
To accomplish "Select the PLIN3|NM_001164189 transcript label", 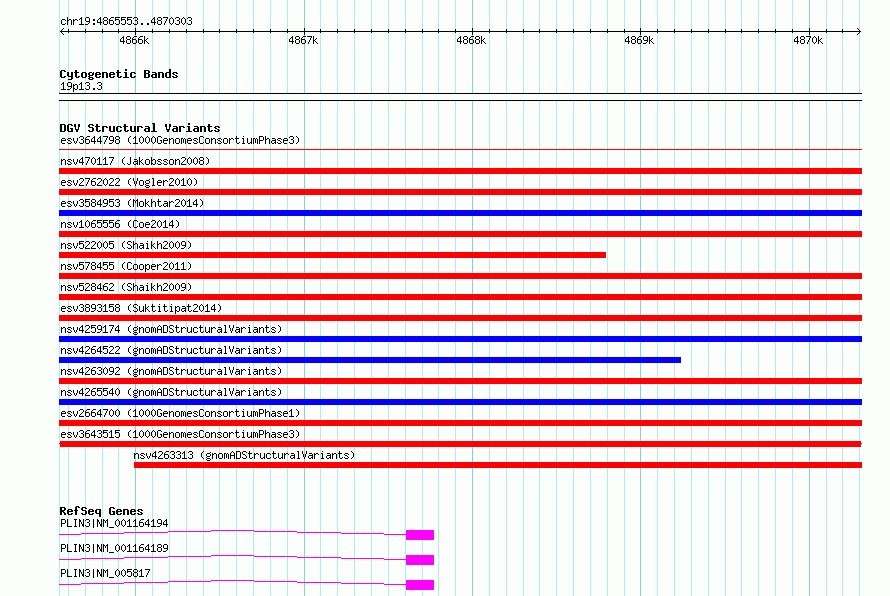I will click(114, 548).
